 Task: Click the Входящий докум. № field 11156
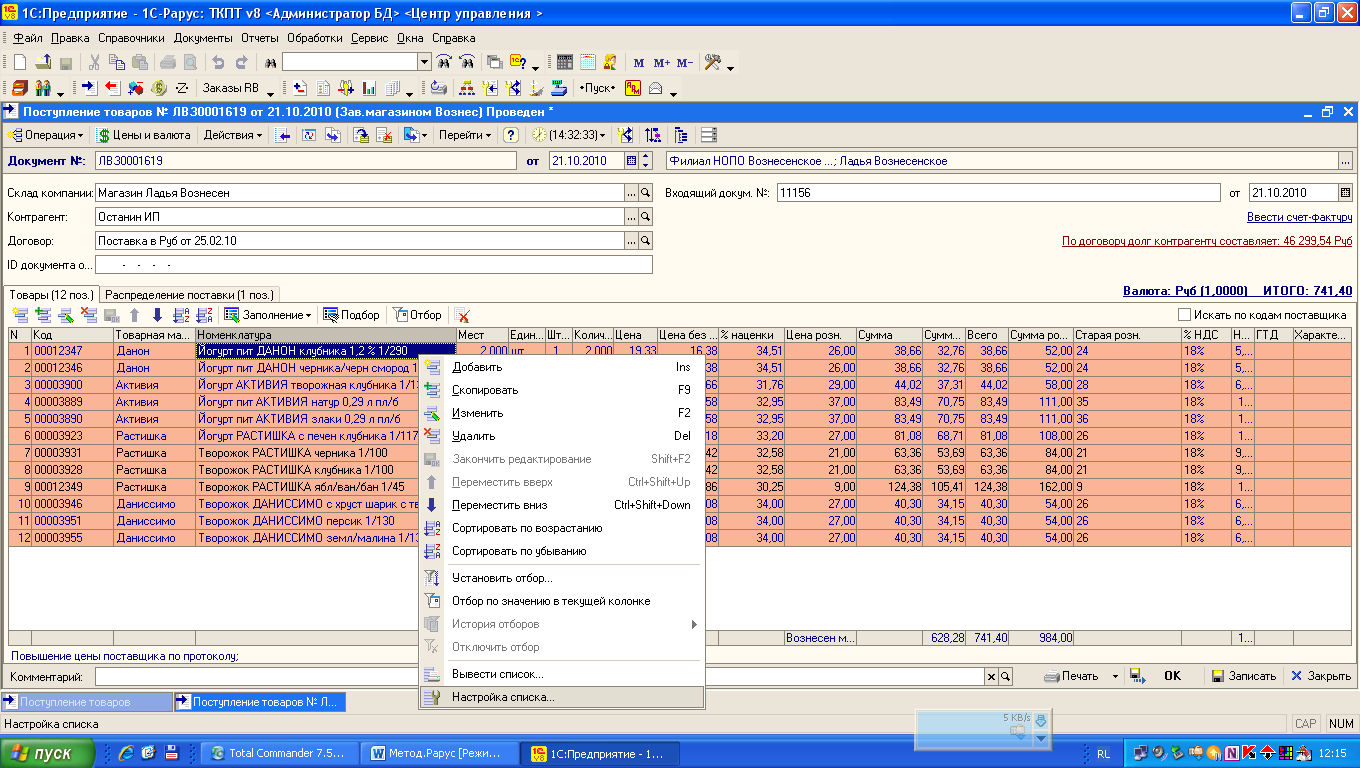[x=998, y=193]
